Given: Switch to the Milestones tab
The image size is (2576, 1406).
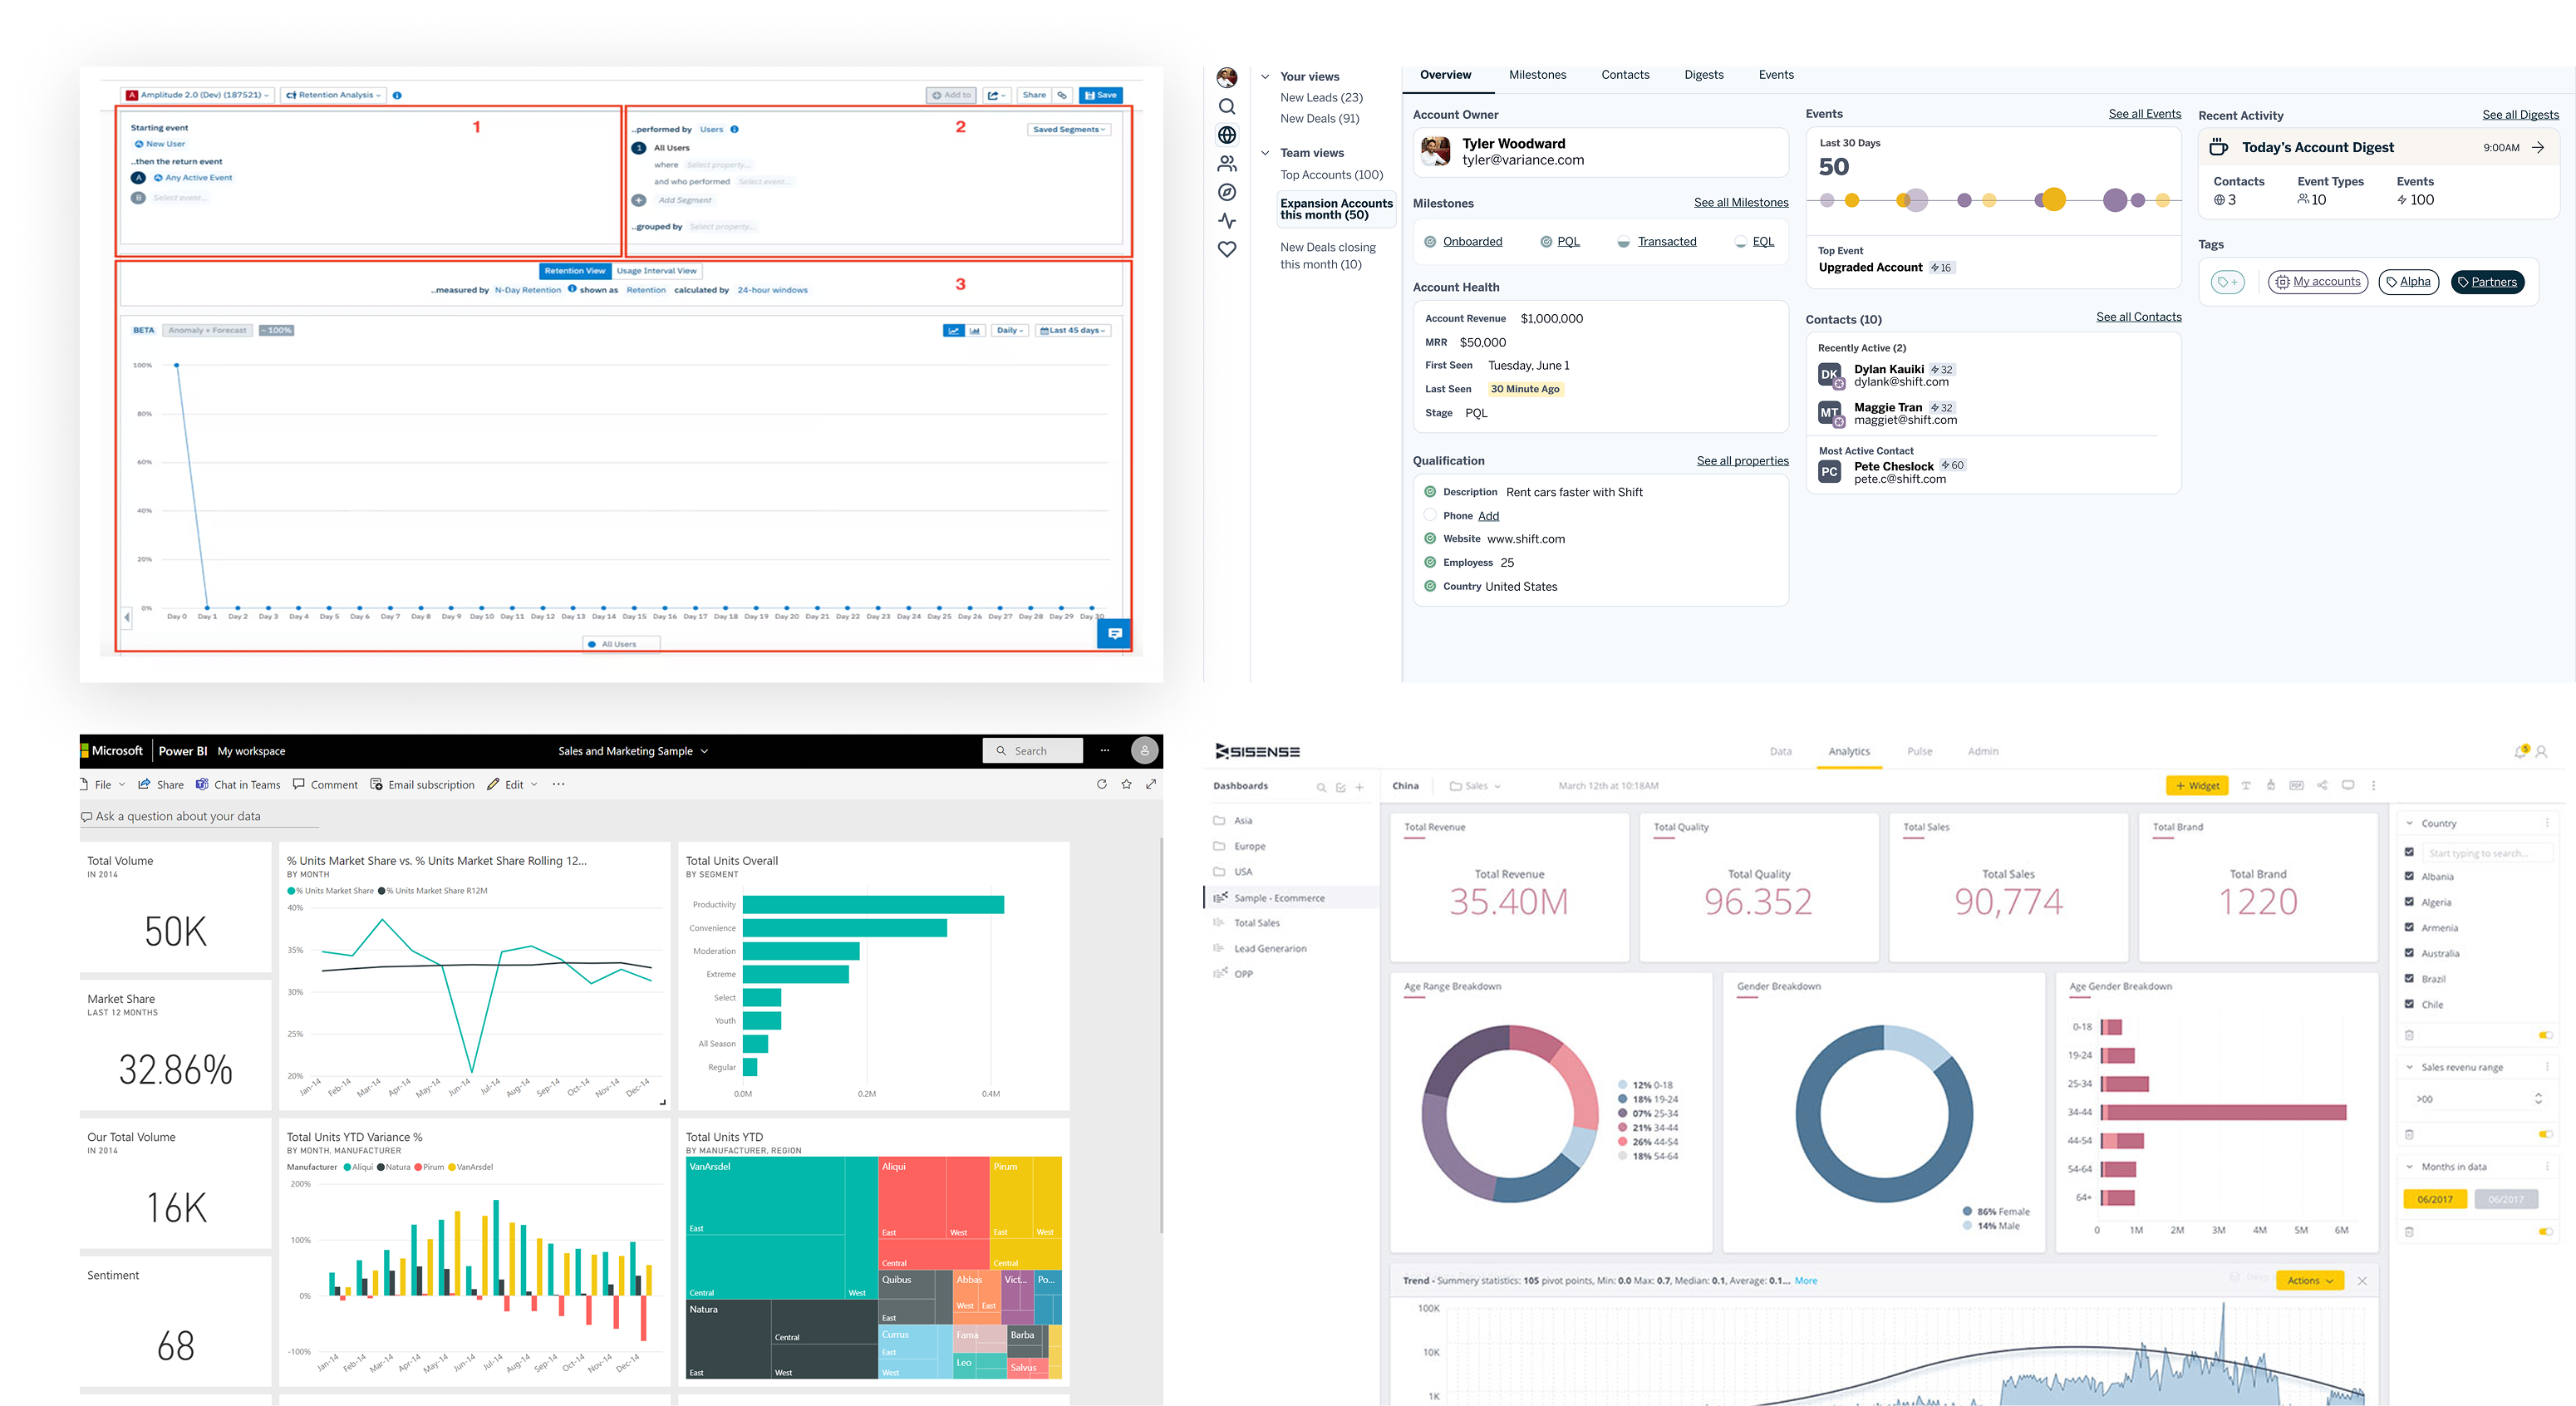Looking at the screenshot, I should 1537,76.
